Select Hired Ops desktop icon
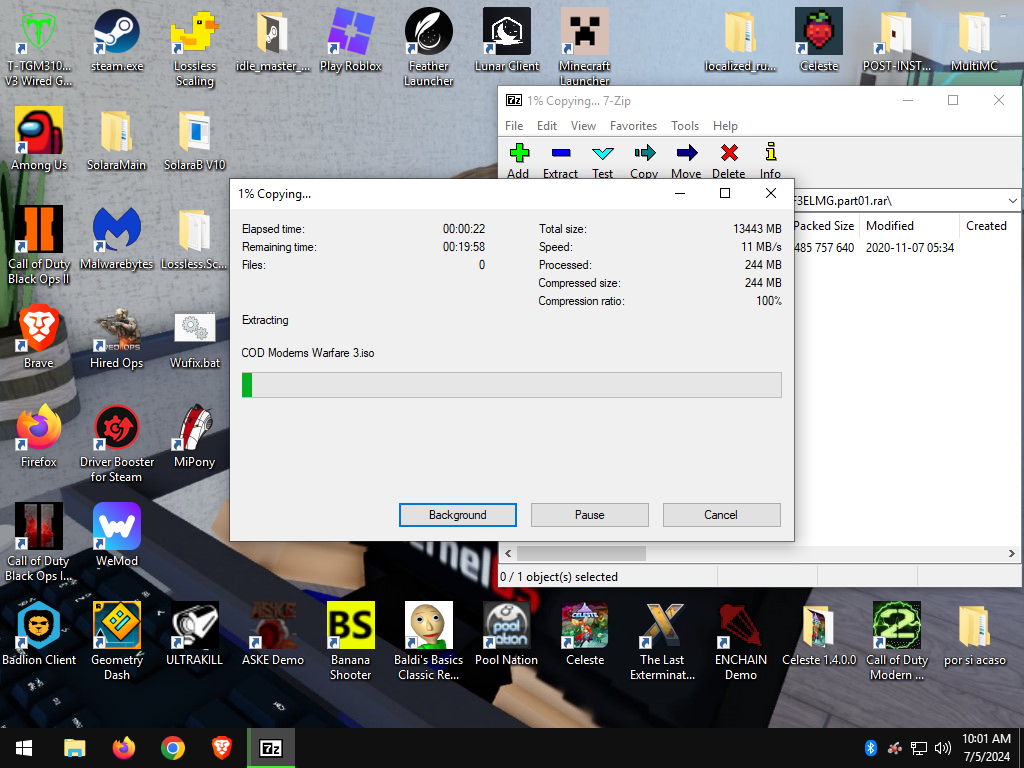Image resolution: width=1024 pixels, height=768 pixels. [x=117, y=337]
